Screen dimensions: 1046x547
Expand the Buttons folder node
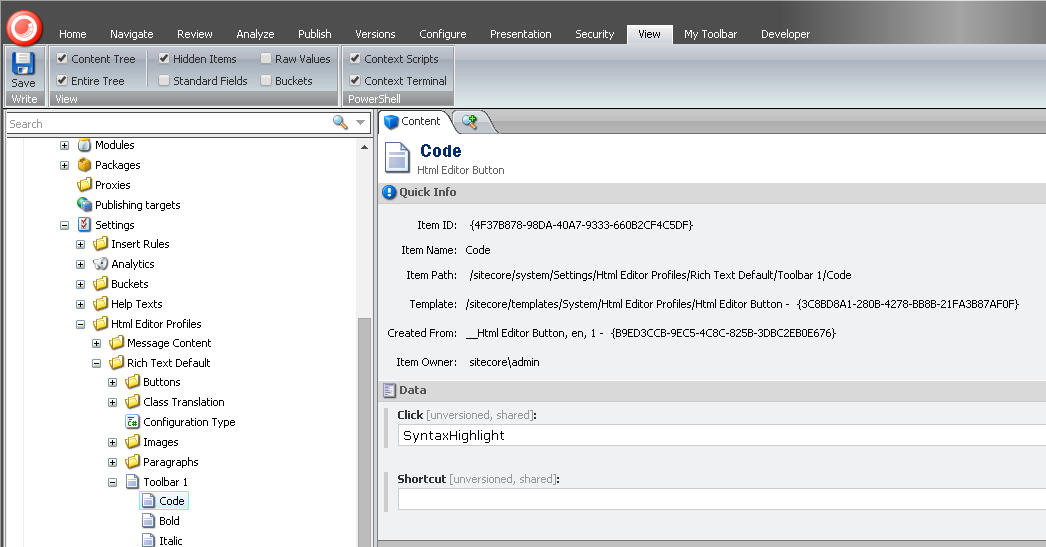[113, 382]
